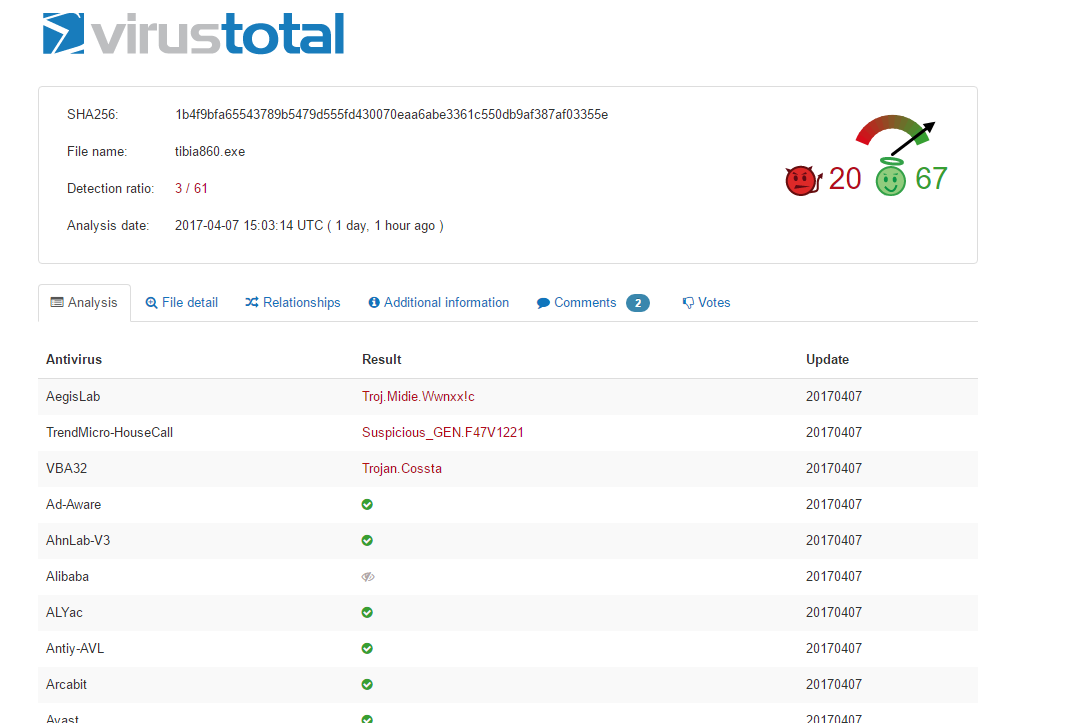Viewport: 1084px width, 723px height.
Task: Click the ALYac antivirus name
Action: (64, 612)
